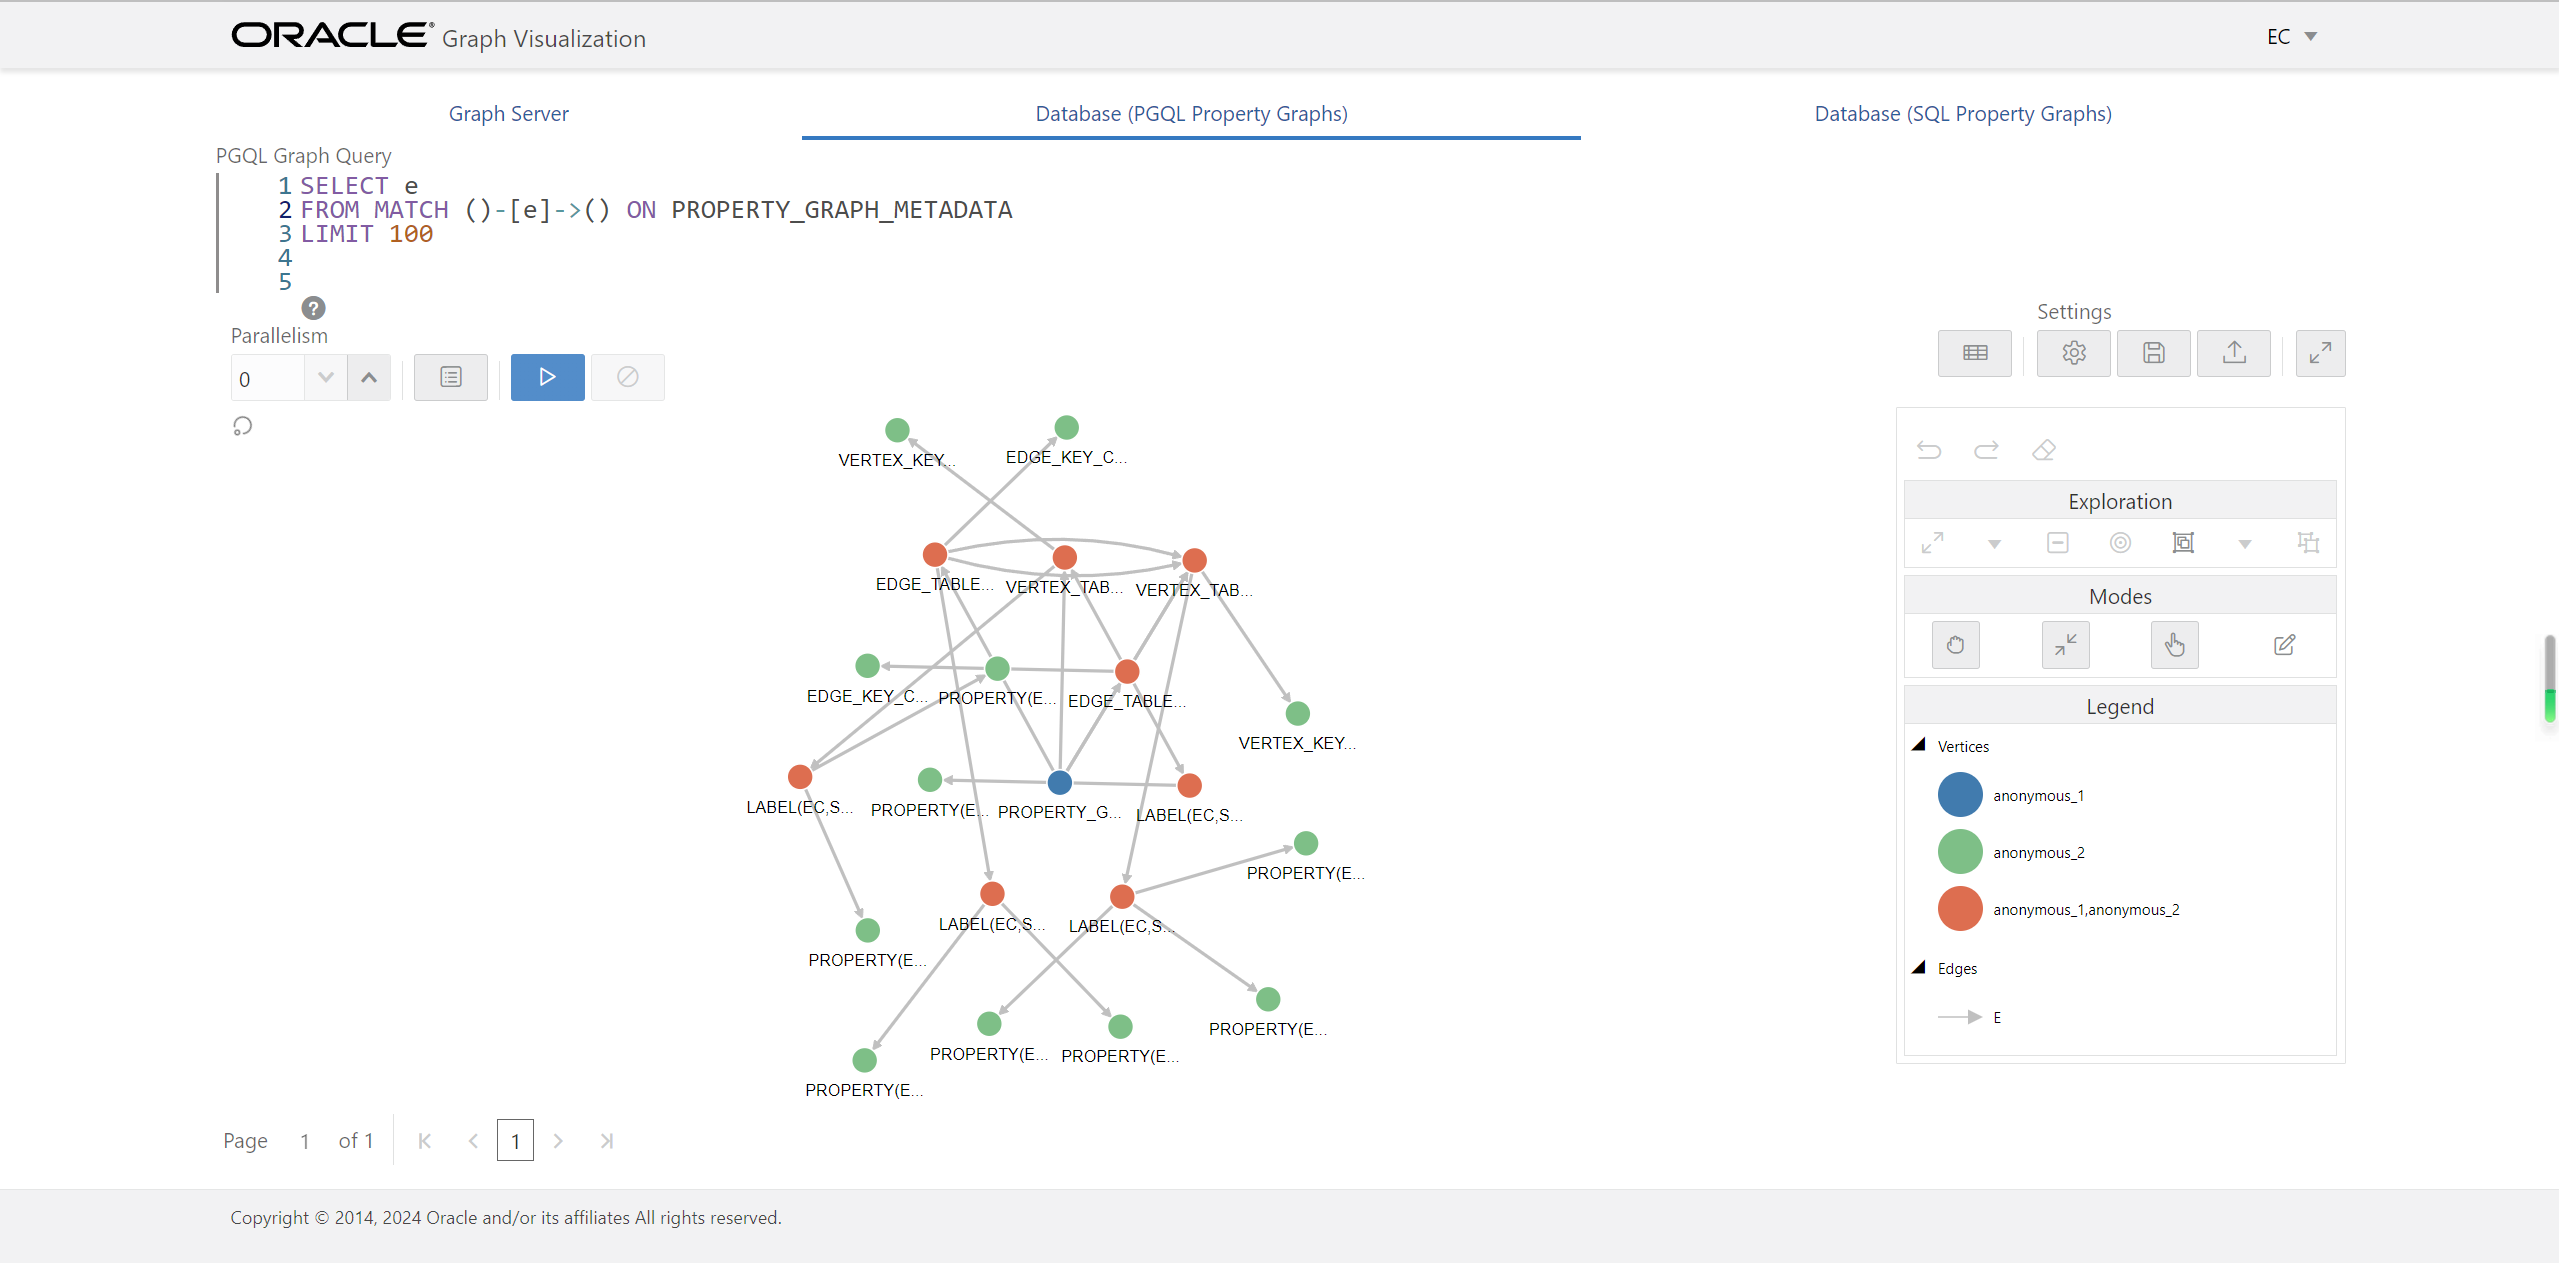Click the query help question mark
This screenshot has height=1263, width=2559.
tap(313, 308)
